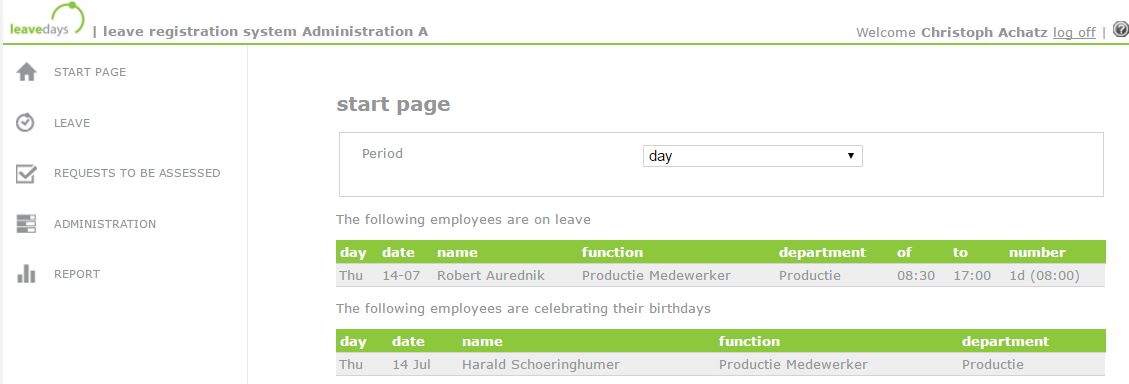Select Harald Schoeringhumer birthday row
This screenshot has width=1129, height=384.
click(x=721, y=365)
